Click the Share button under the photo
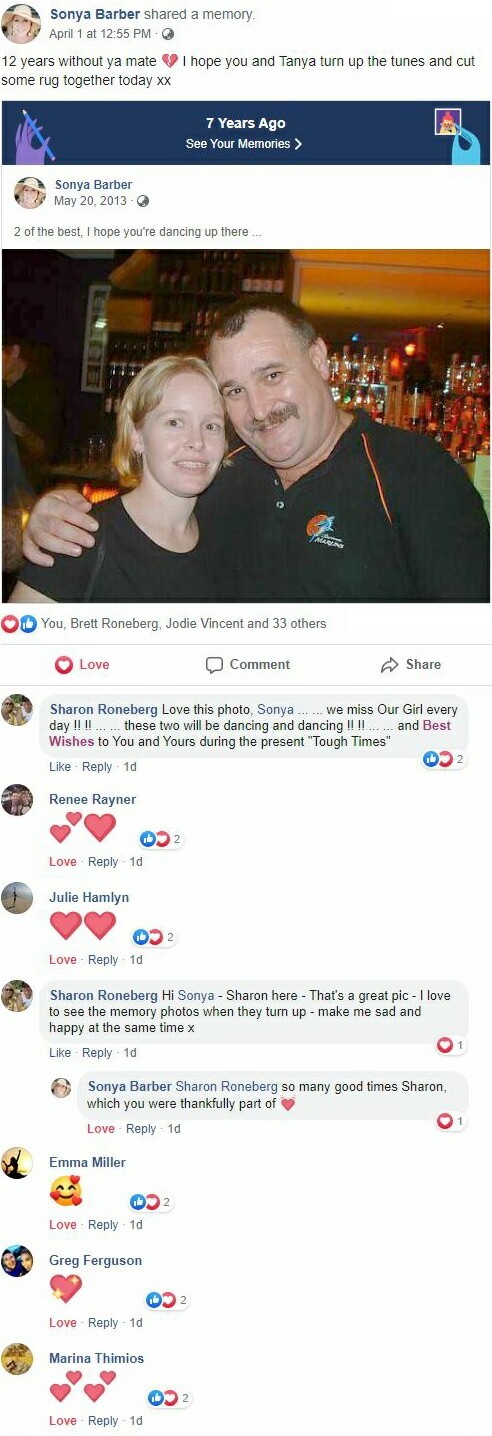492x1436 pixels. (410, 664)
